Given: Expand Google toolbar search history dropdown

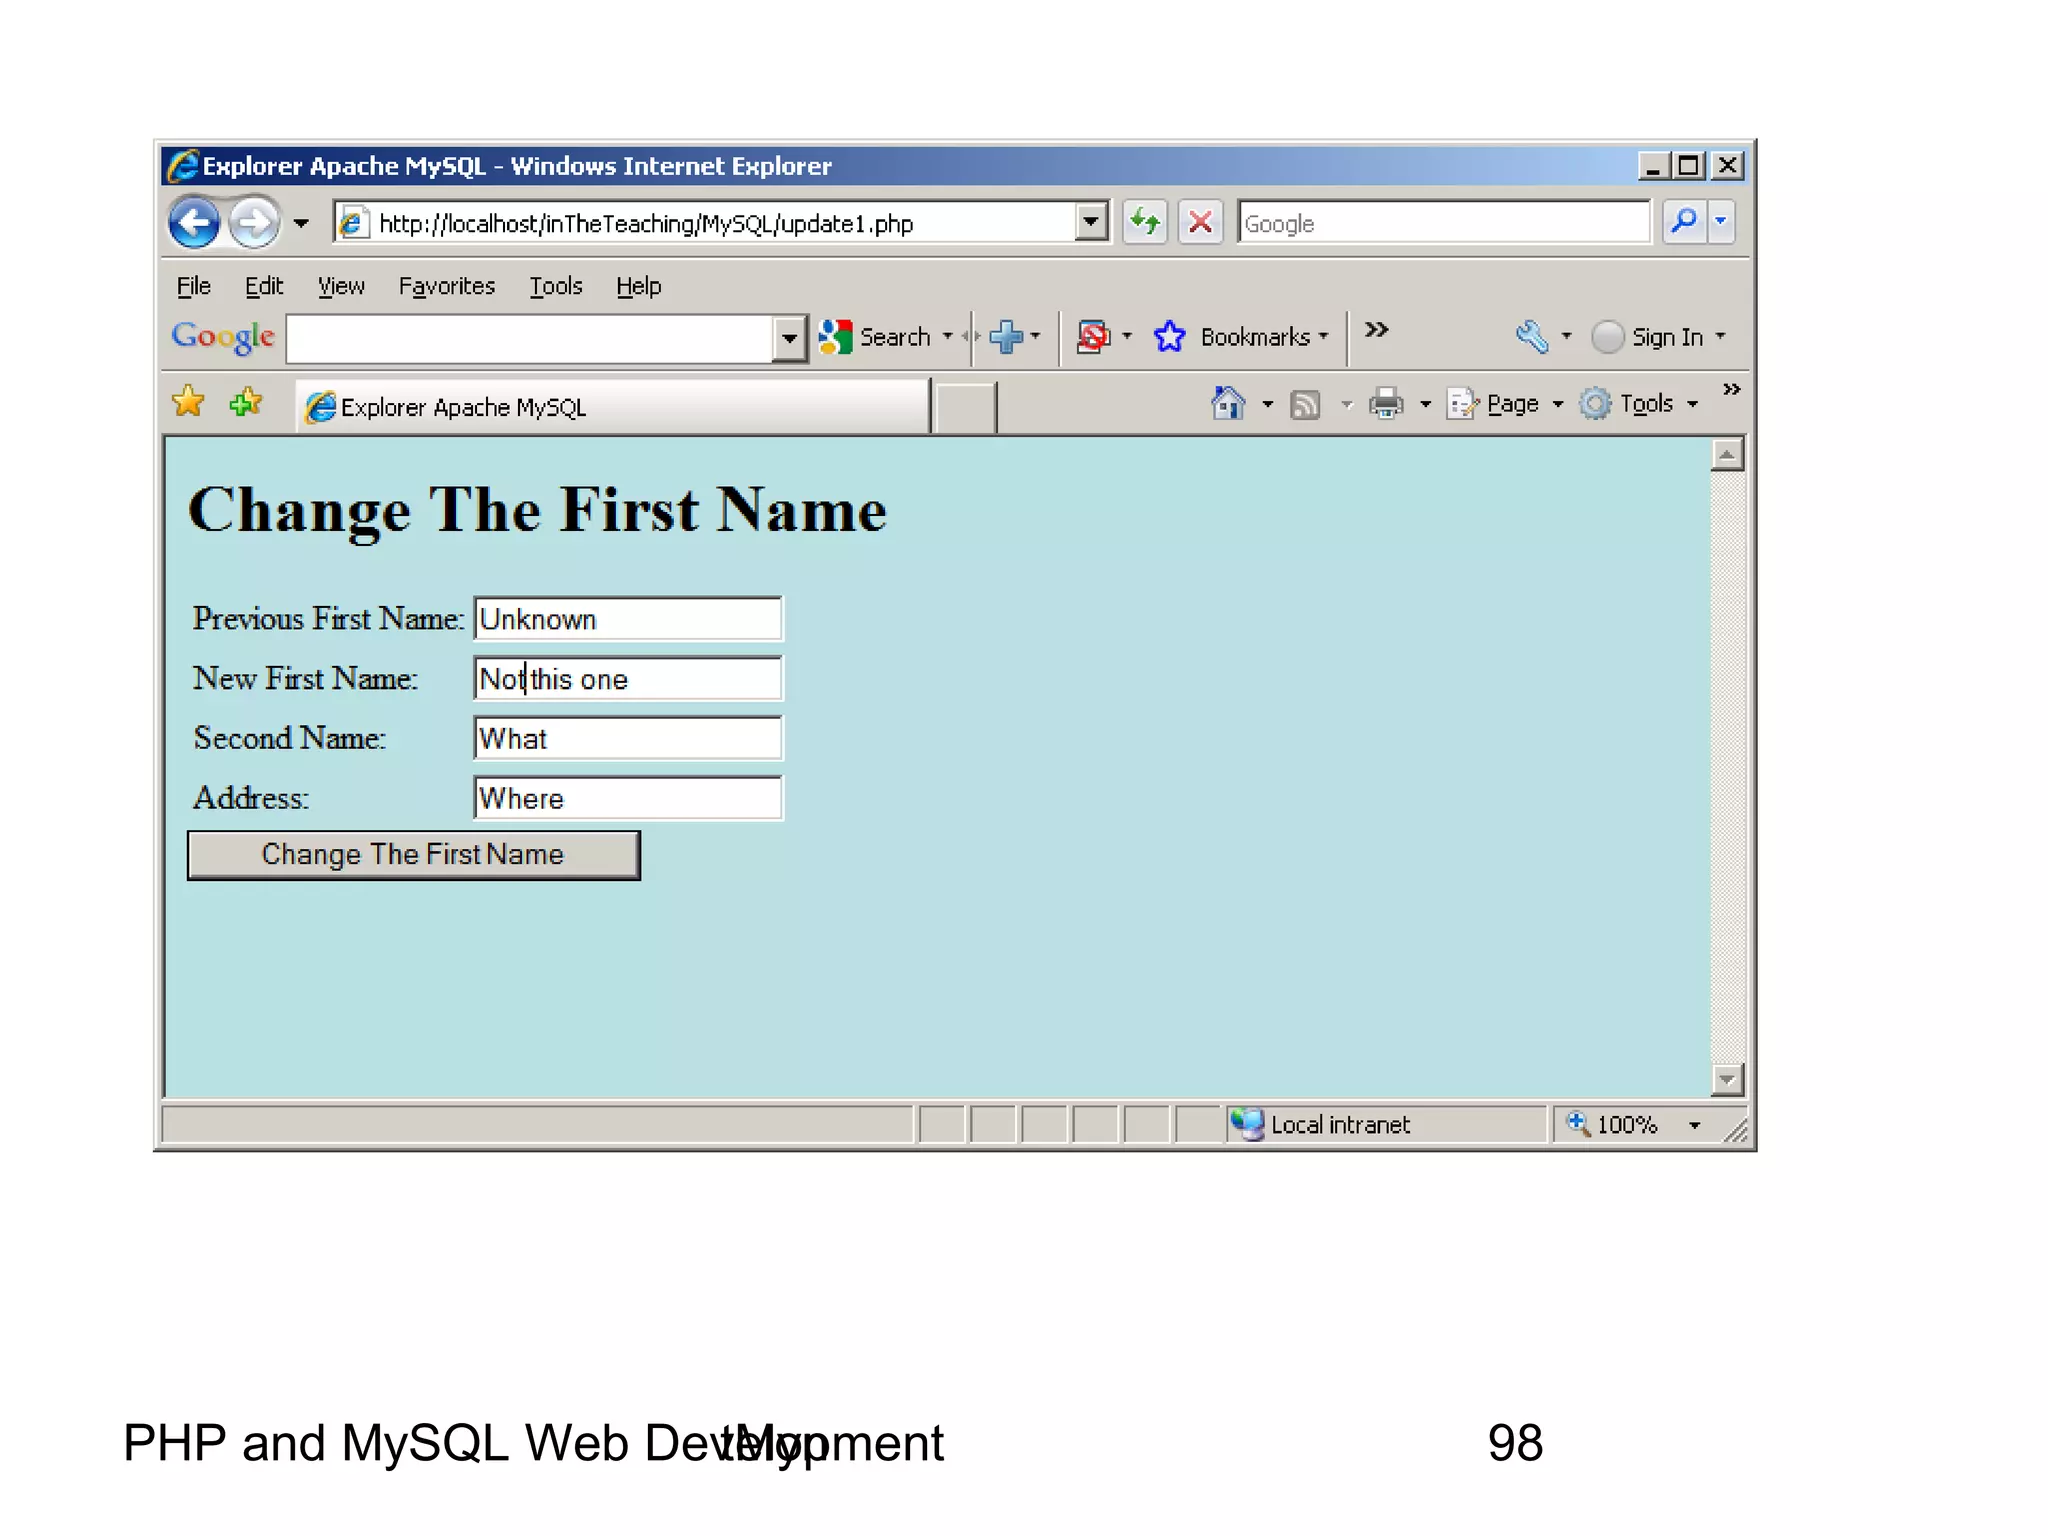Looking at the screenshot, I should [789, 338].
